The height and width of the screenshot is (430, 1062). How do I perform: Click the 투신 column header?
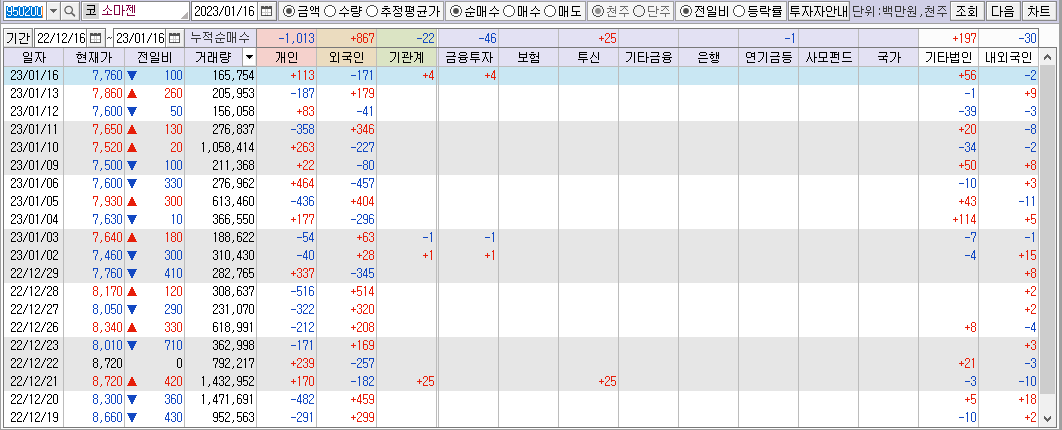pyautogui.click(x=589, y=58)
